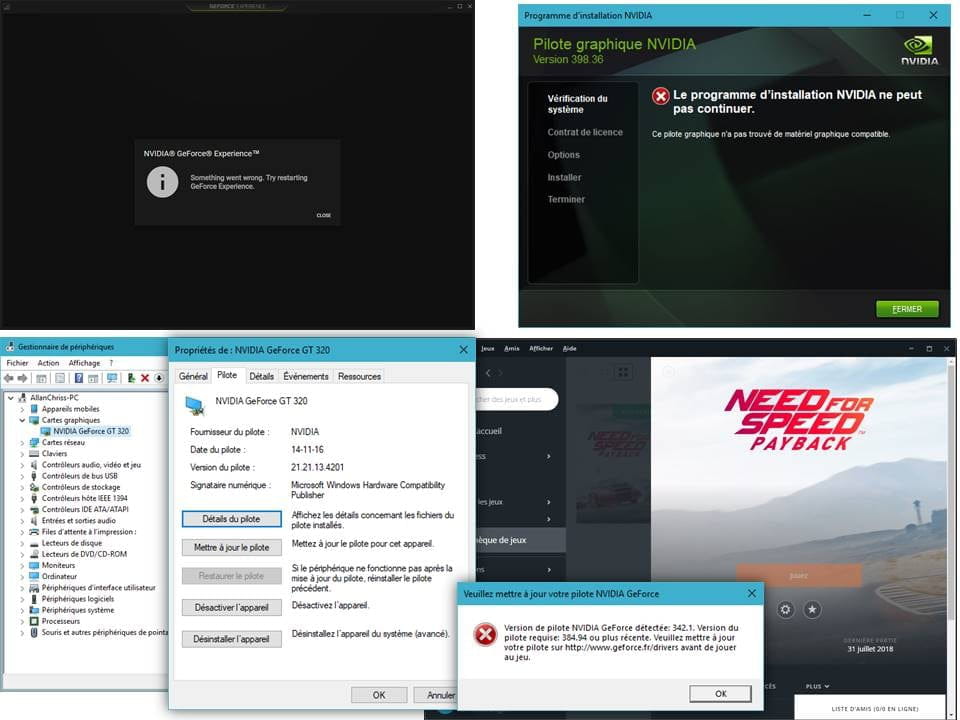Image resolution: width=960 pixels, height=720 pixels.
Task: Select Contrat de licence step in NVIDIA installer
Action: 585,132
